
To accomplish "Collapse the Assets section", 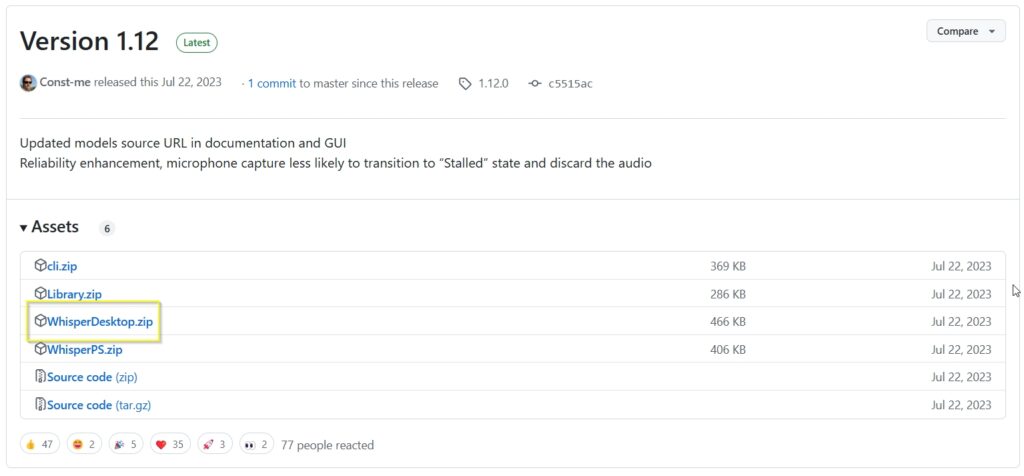I will [49, 227].
